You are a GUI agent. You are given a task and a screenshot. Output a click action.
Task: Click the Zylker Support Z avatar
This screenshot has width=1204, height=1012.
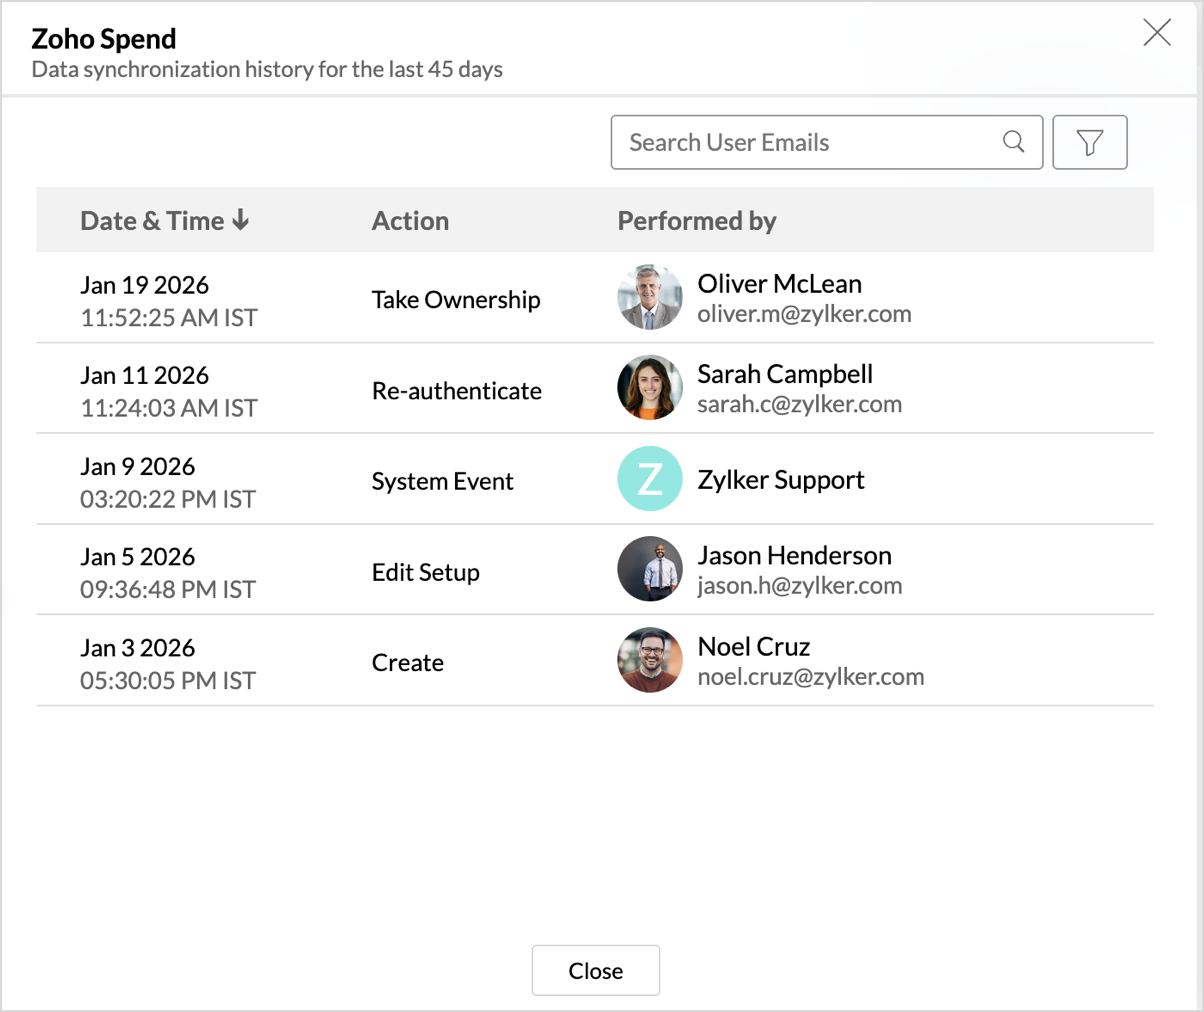coord(650,479)
